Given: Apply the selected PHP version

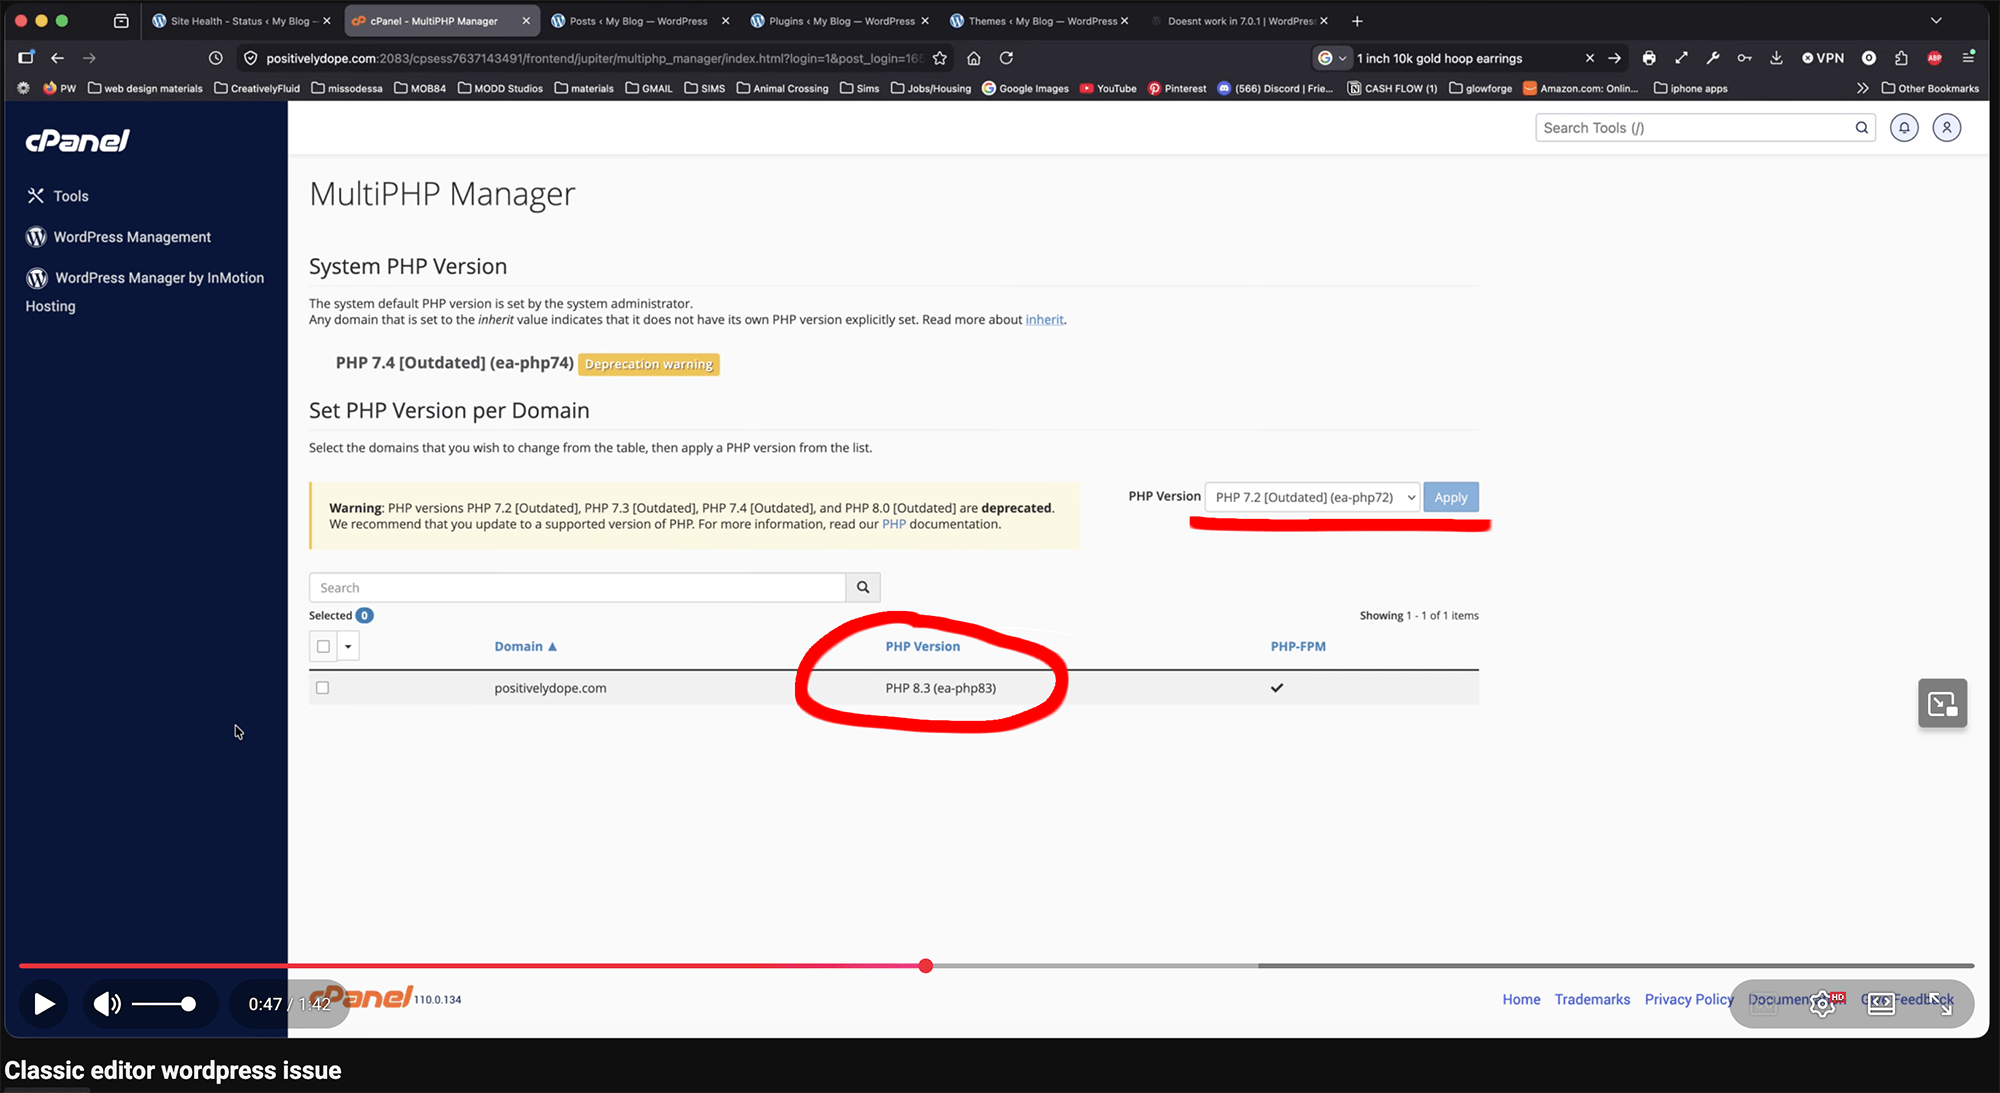Looking at the screenshot, I should pos(1451,497).
